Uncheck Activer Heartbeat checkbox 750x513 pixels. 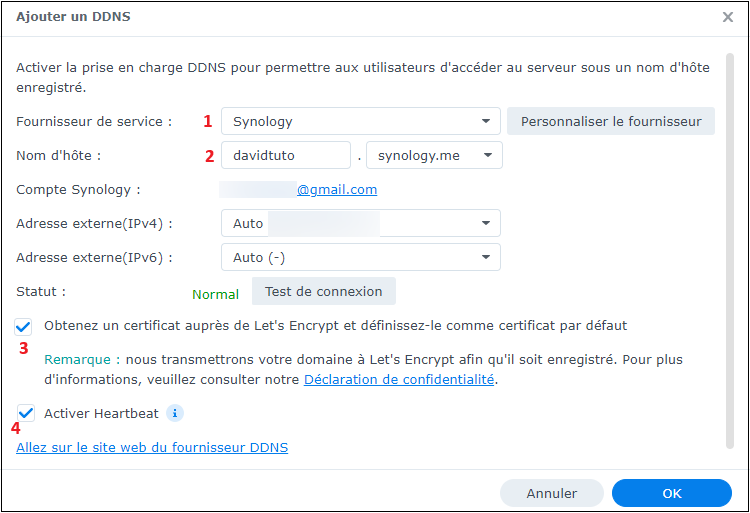(26, 413)
